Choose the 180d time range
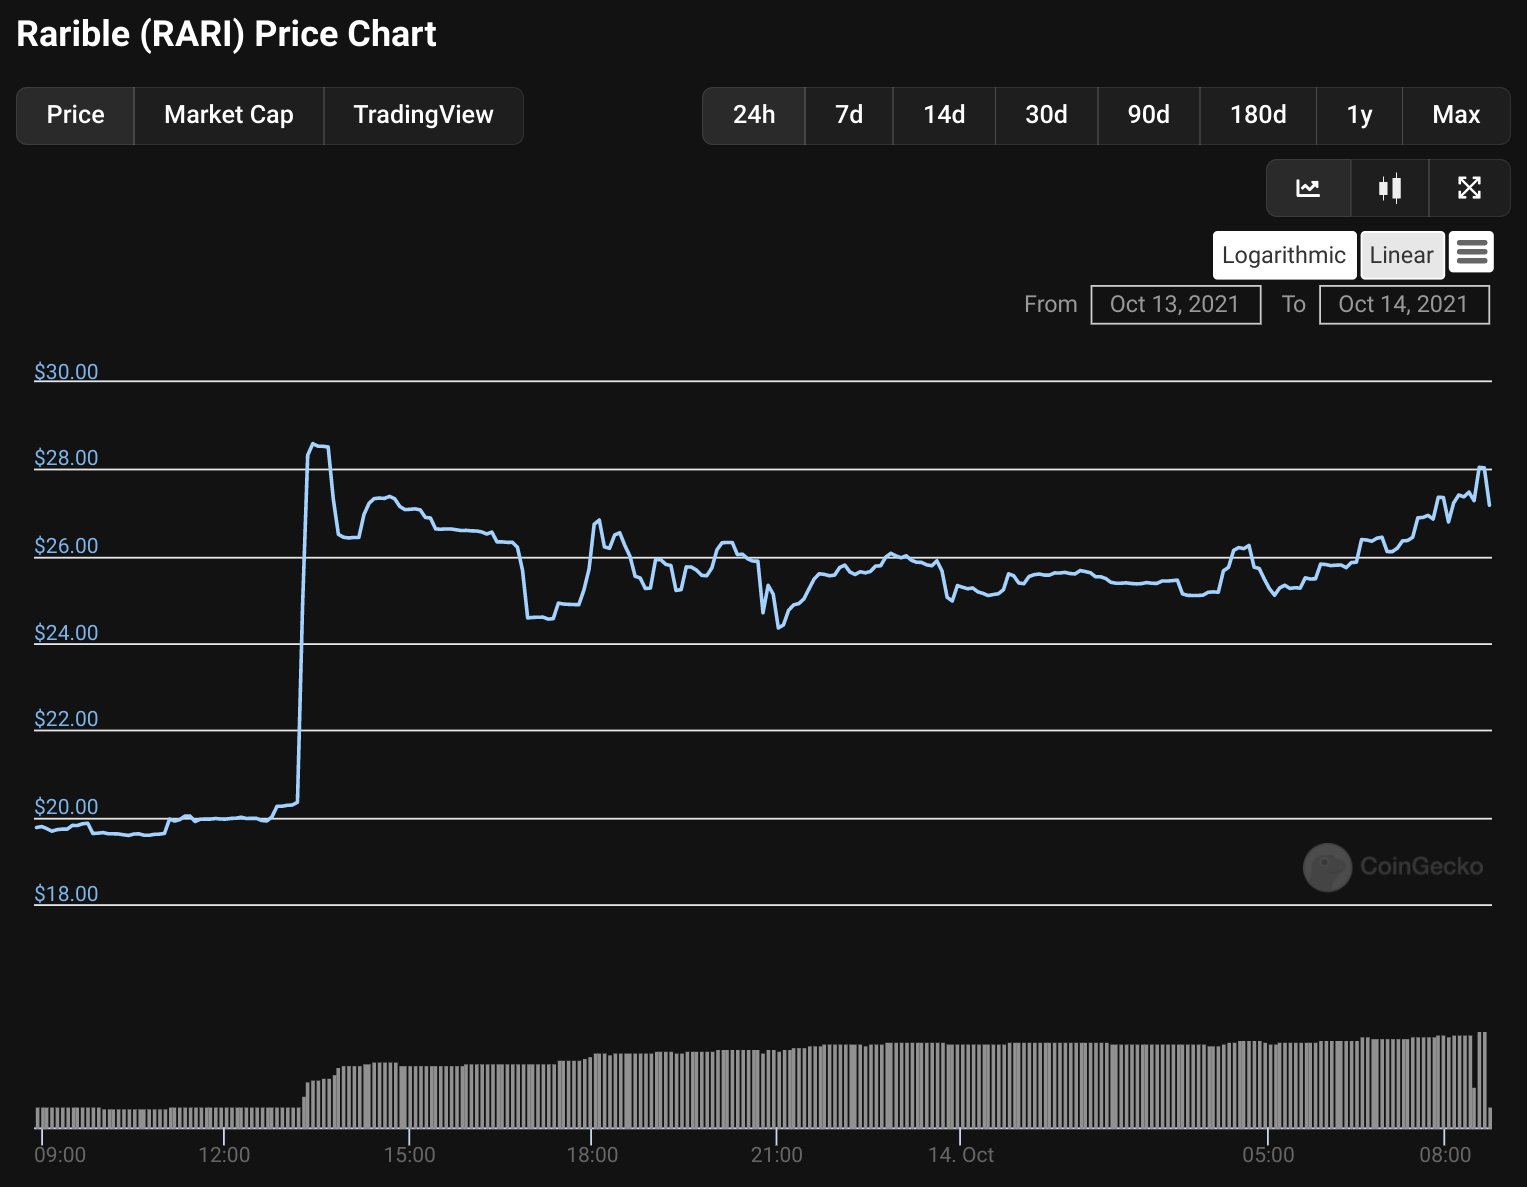This screenshot has height=1187, width=1527. click(1258, 115)
